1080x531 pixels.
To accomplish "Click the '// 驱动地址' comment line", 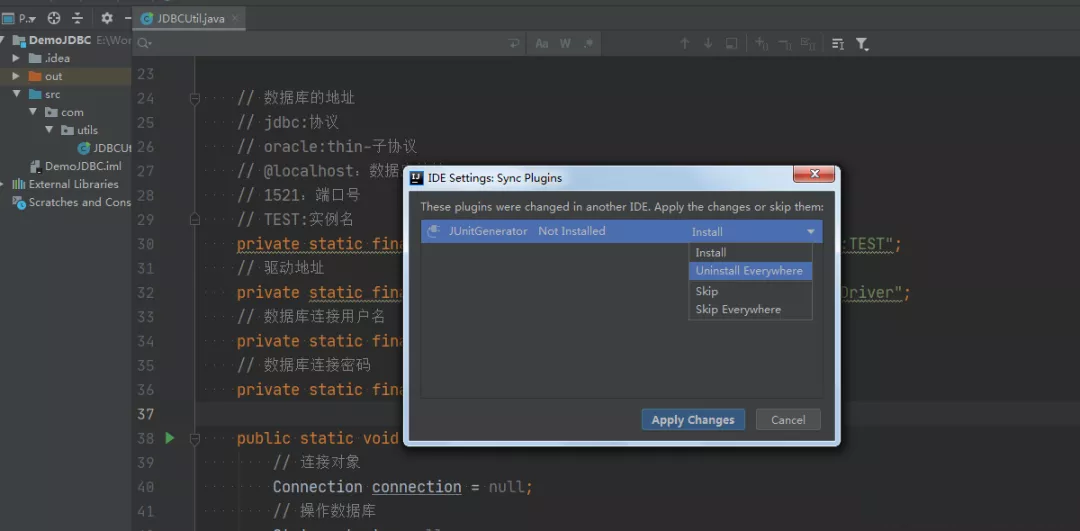I will coord(280,268).
